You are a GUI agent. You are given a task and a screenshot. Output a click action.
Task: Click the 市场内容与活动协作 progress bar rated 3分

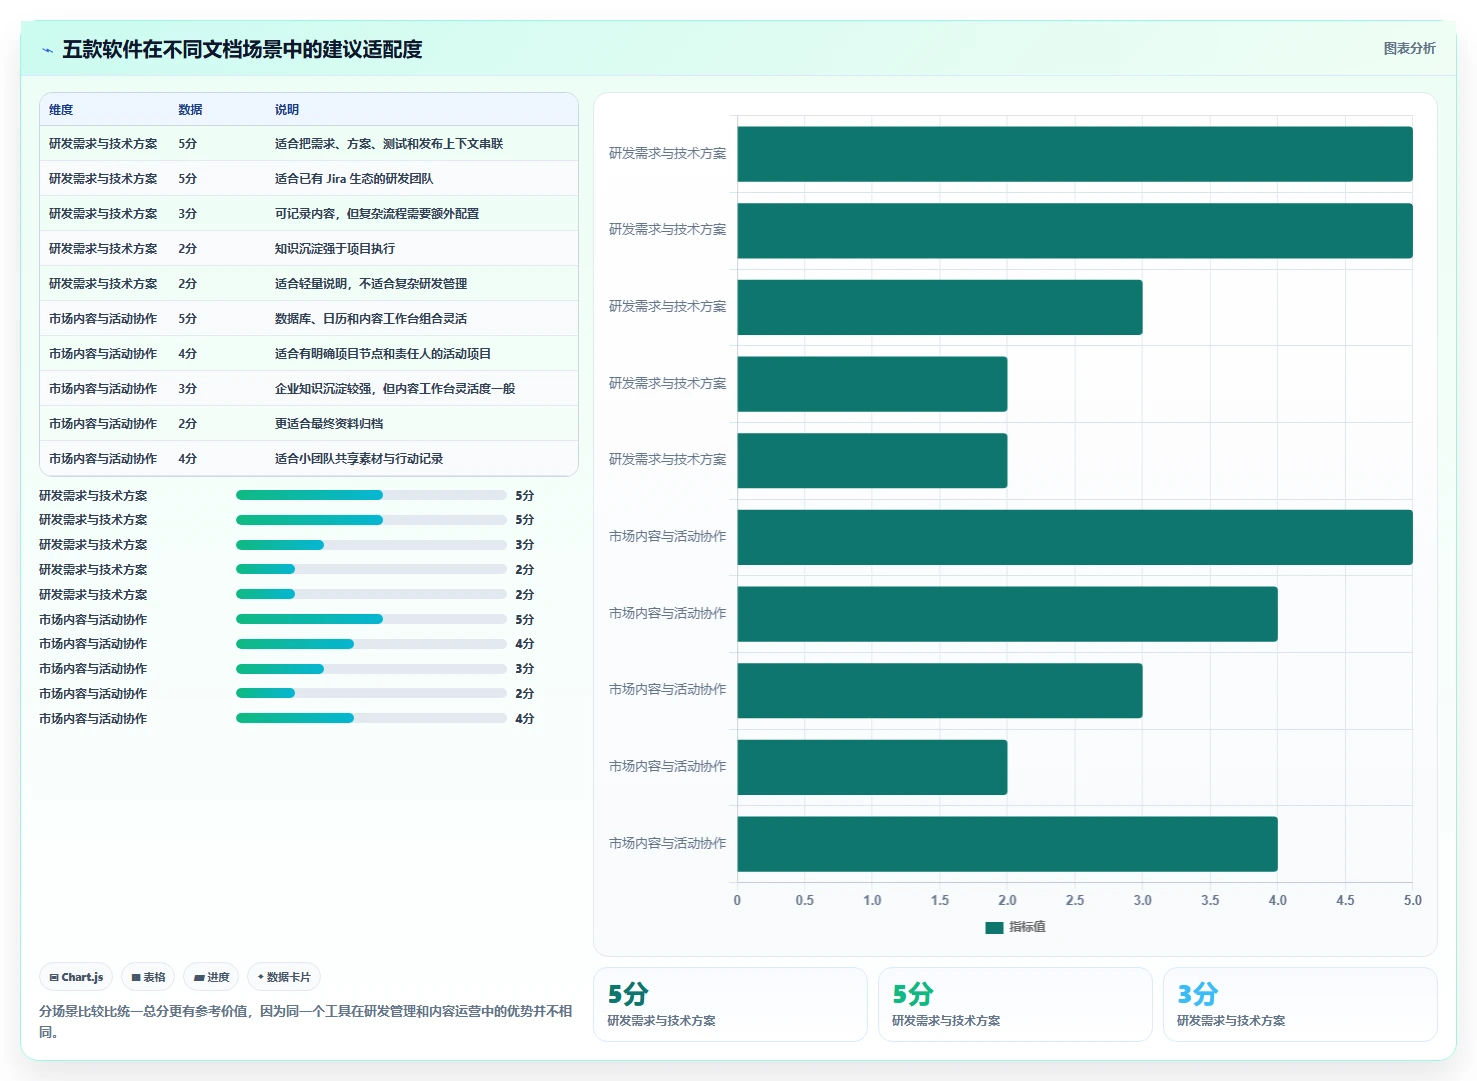(x=371, y=669)
